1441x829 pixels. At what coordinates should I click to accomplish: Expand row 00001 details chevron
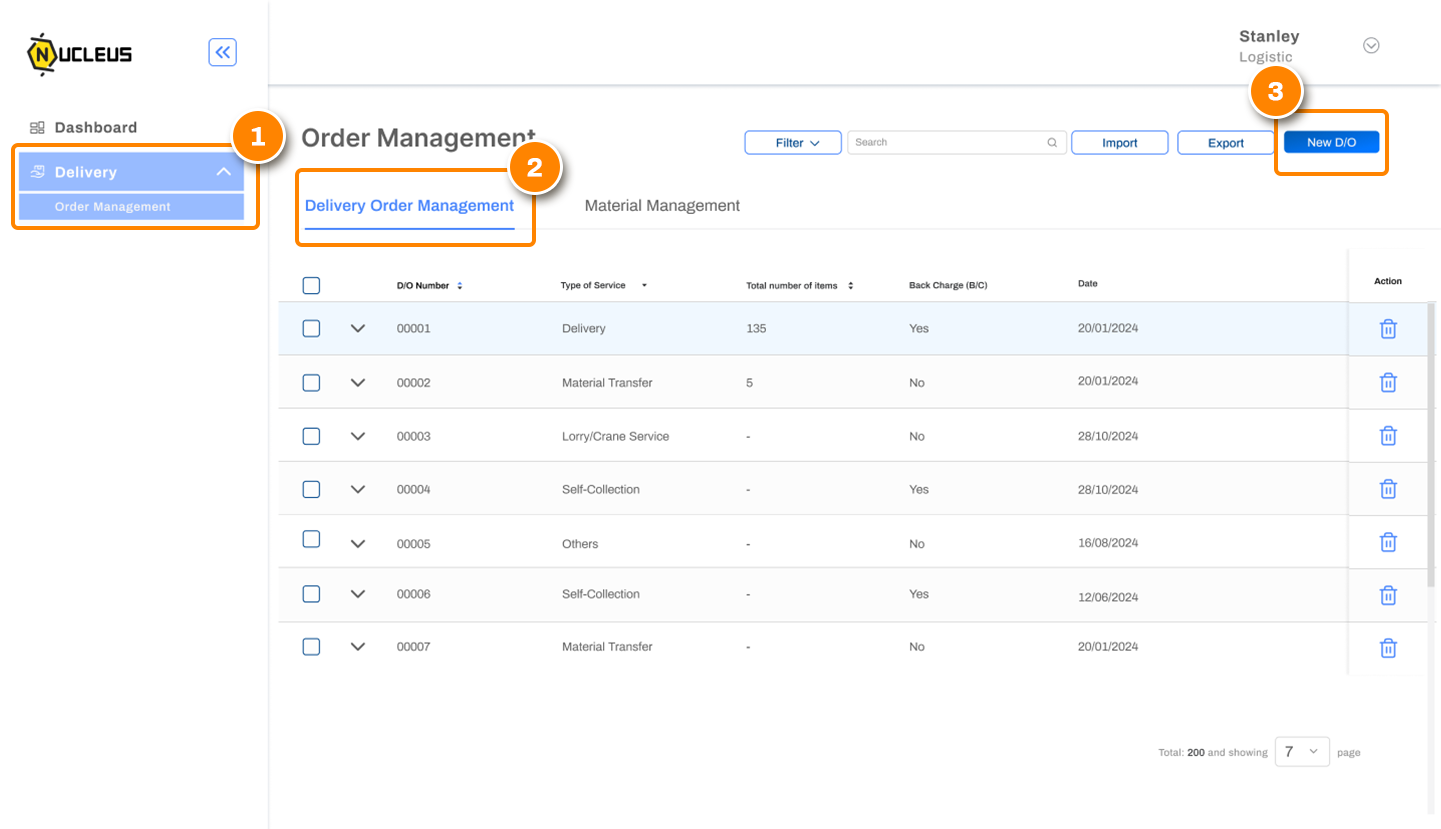358,328
